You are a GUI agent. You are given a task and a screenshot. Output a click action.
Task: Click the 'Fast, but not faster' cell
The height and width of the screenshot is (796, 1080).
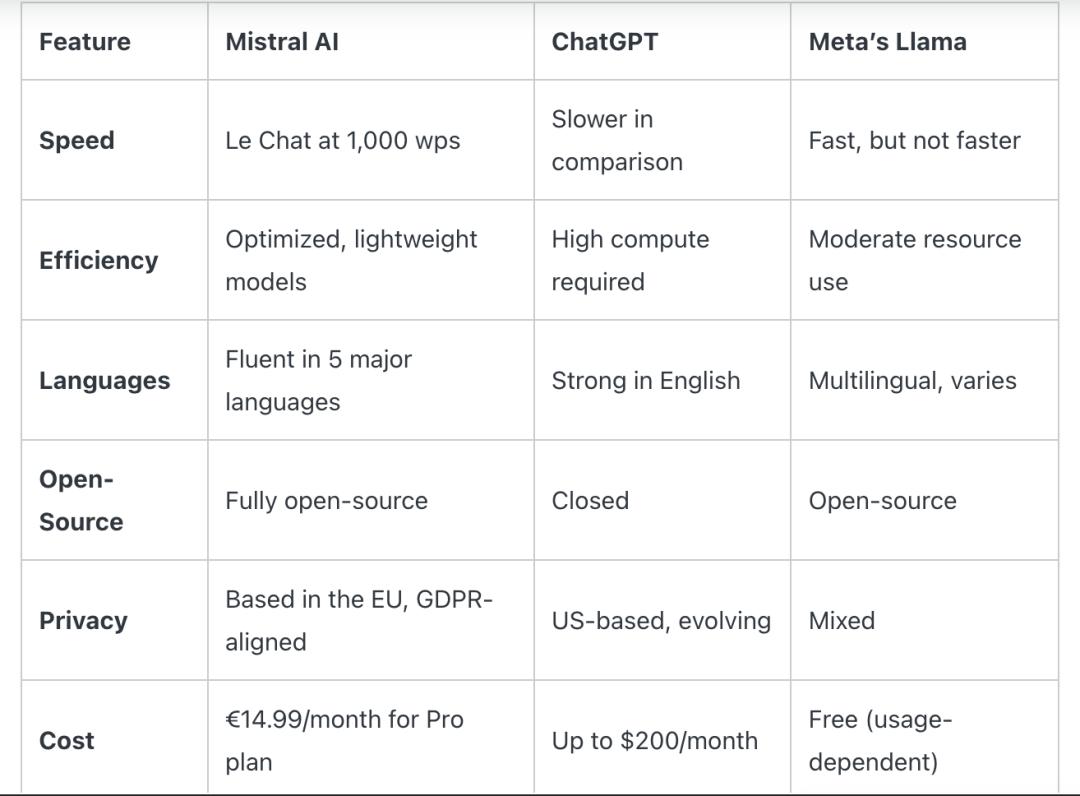(914, 141)
